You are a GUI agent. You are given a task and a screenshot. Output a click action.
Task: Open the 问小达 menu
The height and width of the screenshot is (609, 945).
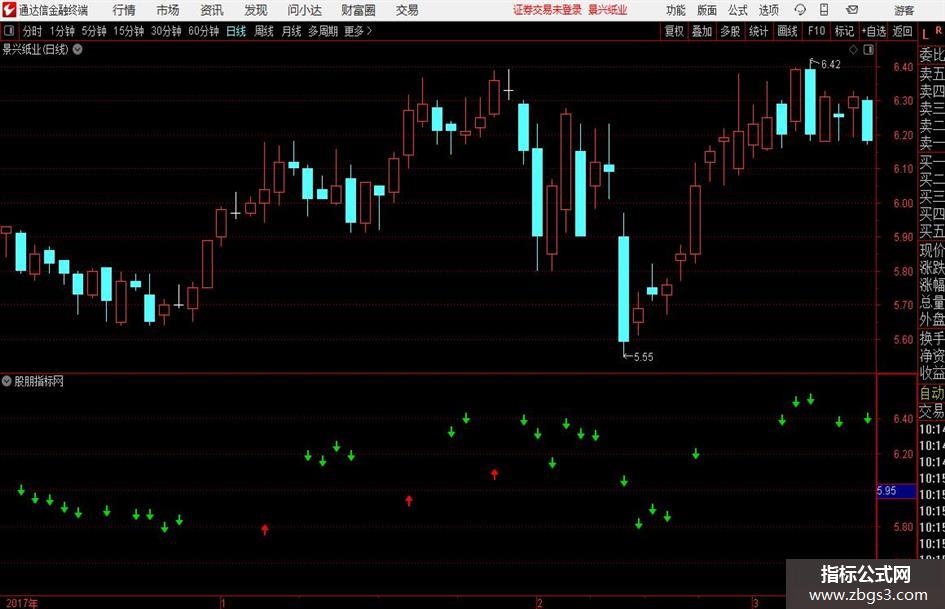304,10
